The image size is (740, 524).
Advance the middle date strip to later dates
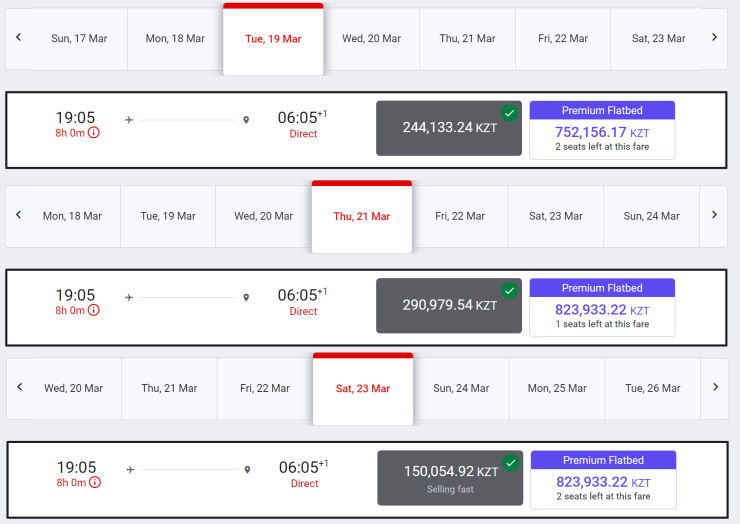(x=714, y=215)
